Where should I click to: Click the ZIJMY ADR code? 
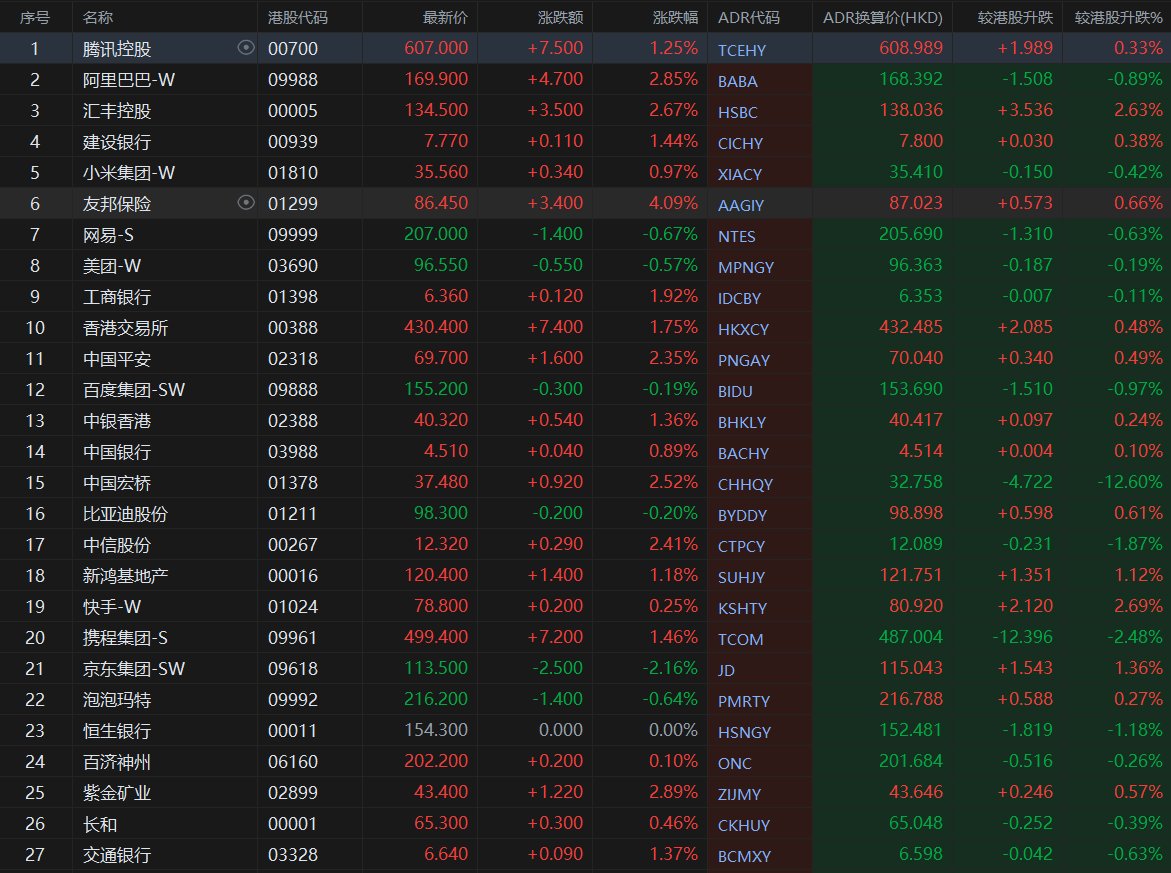click(739, 794)
